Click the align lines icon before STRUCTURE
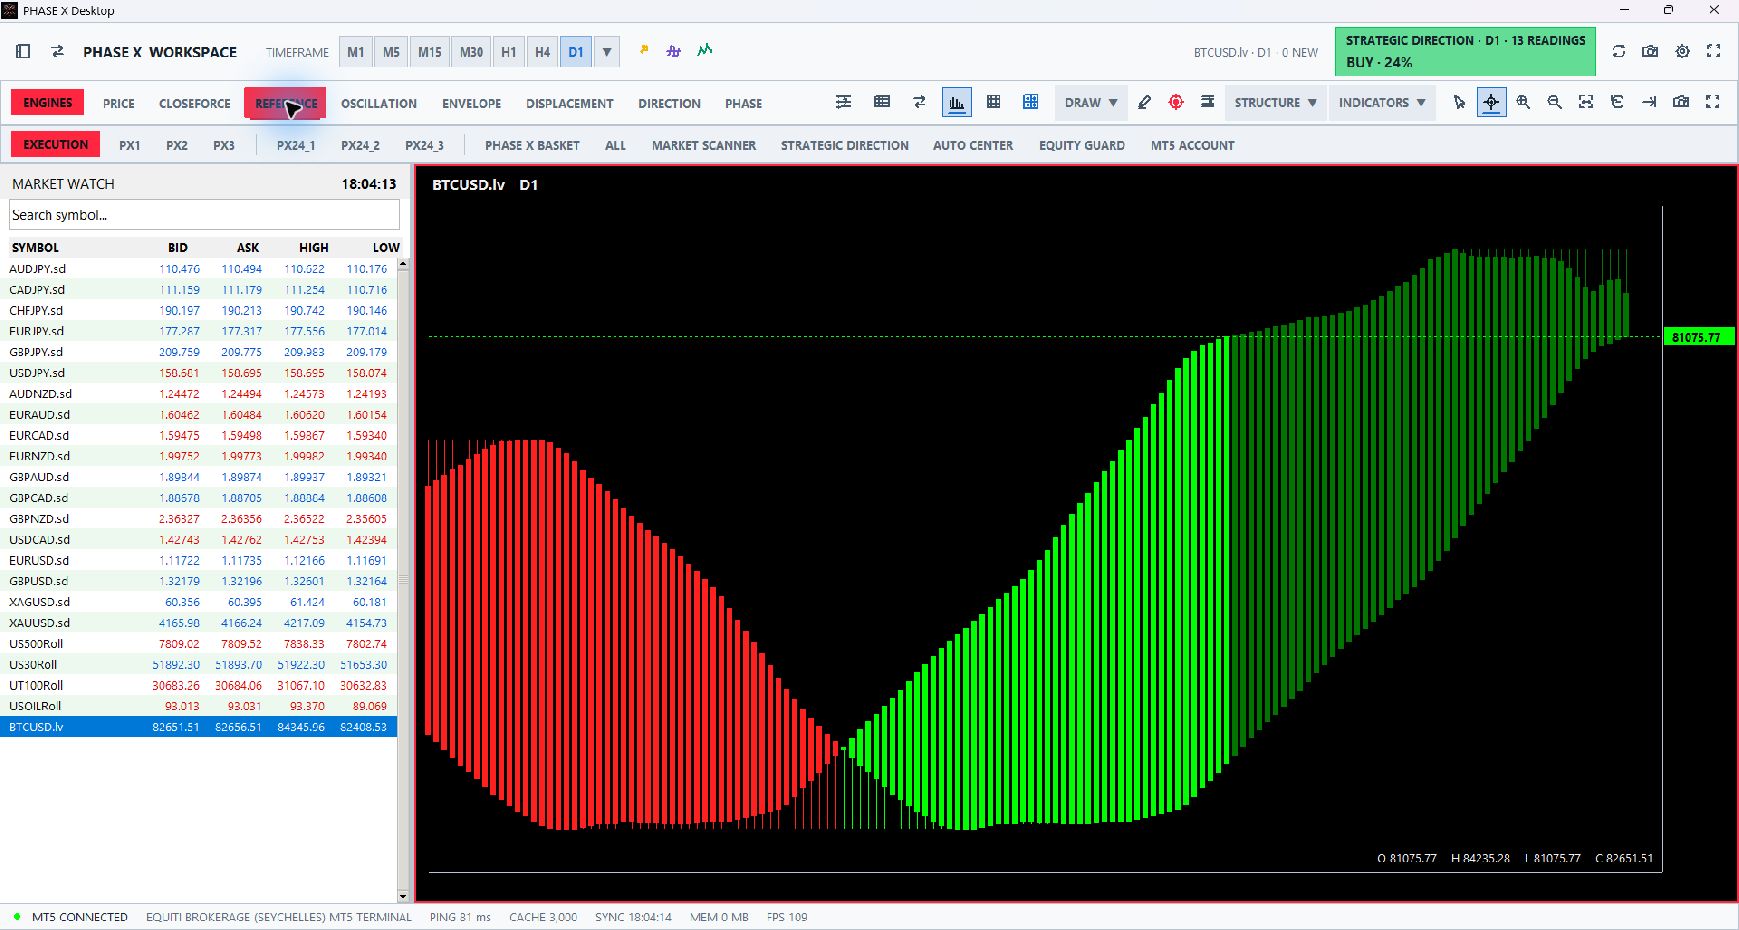Image resolution: width=1739 pixels, height=930 pixels. 1208,102
